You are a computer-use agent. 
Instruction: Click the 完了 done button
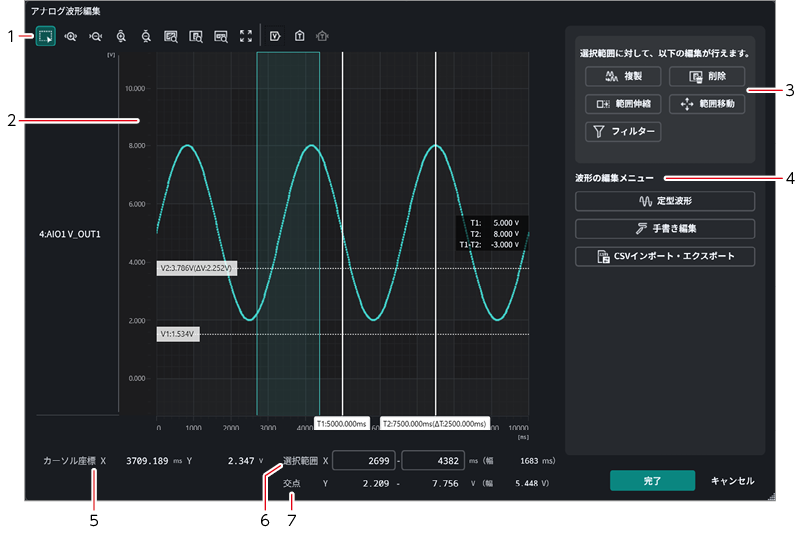point(652,481)
